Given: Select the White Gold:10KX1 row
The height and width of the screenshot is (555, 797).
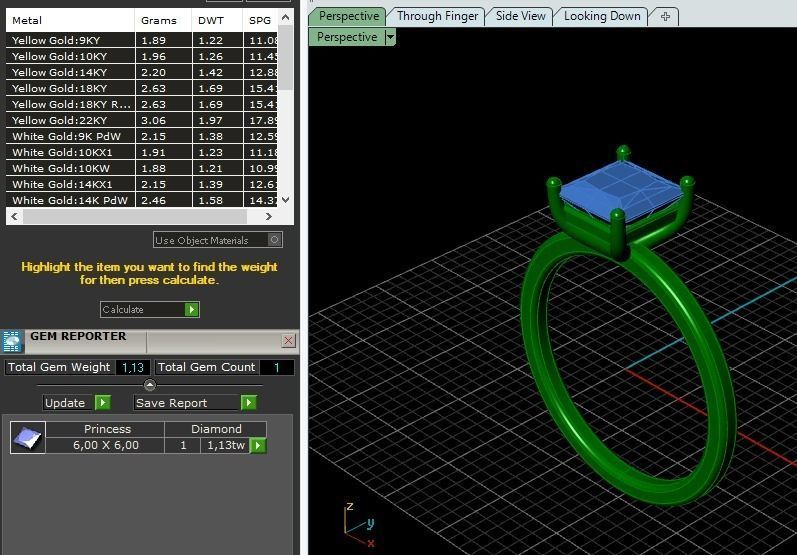Looking at the screenshot, I should coord(142,152).
